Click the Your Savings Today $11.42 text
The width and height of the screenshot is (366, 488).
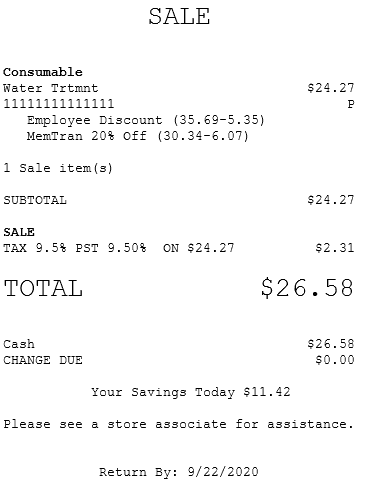(x=191, y=392)
